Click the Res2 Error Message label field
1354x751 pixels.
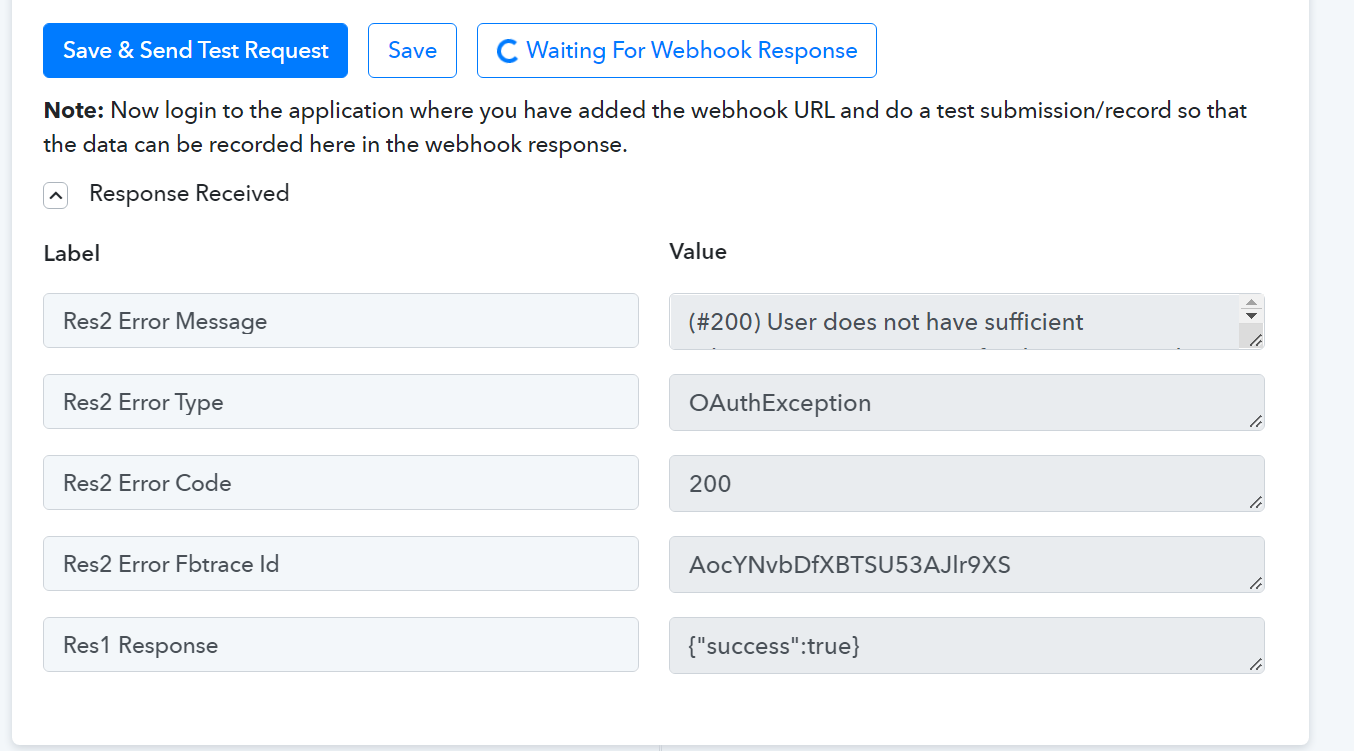point(341,321)
